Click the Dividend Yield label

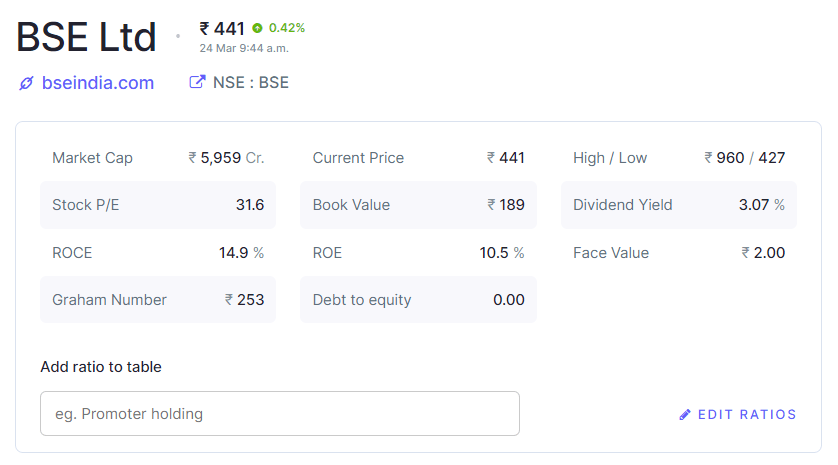pyautogui.click(x=623, y=205)
